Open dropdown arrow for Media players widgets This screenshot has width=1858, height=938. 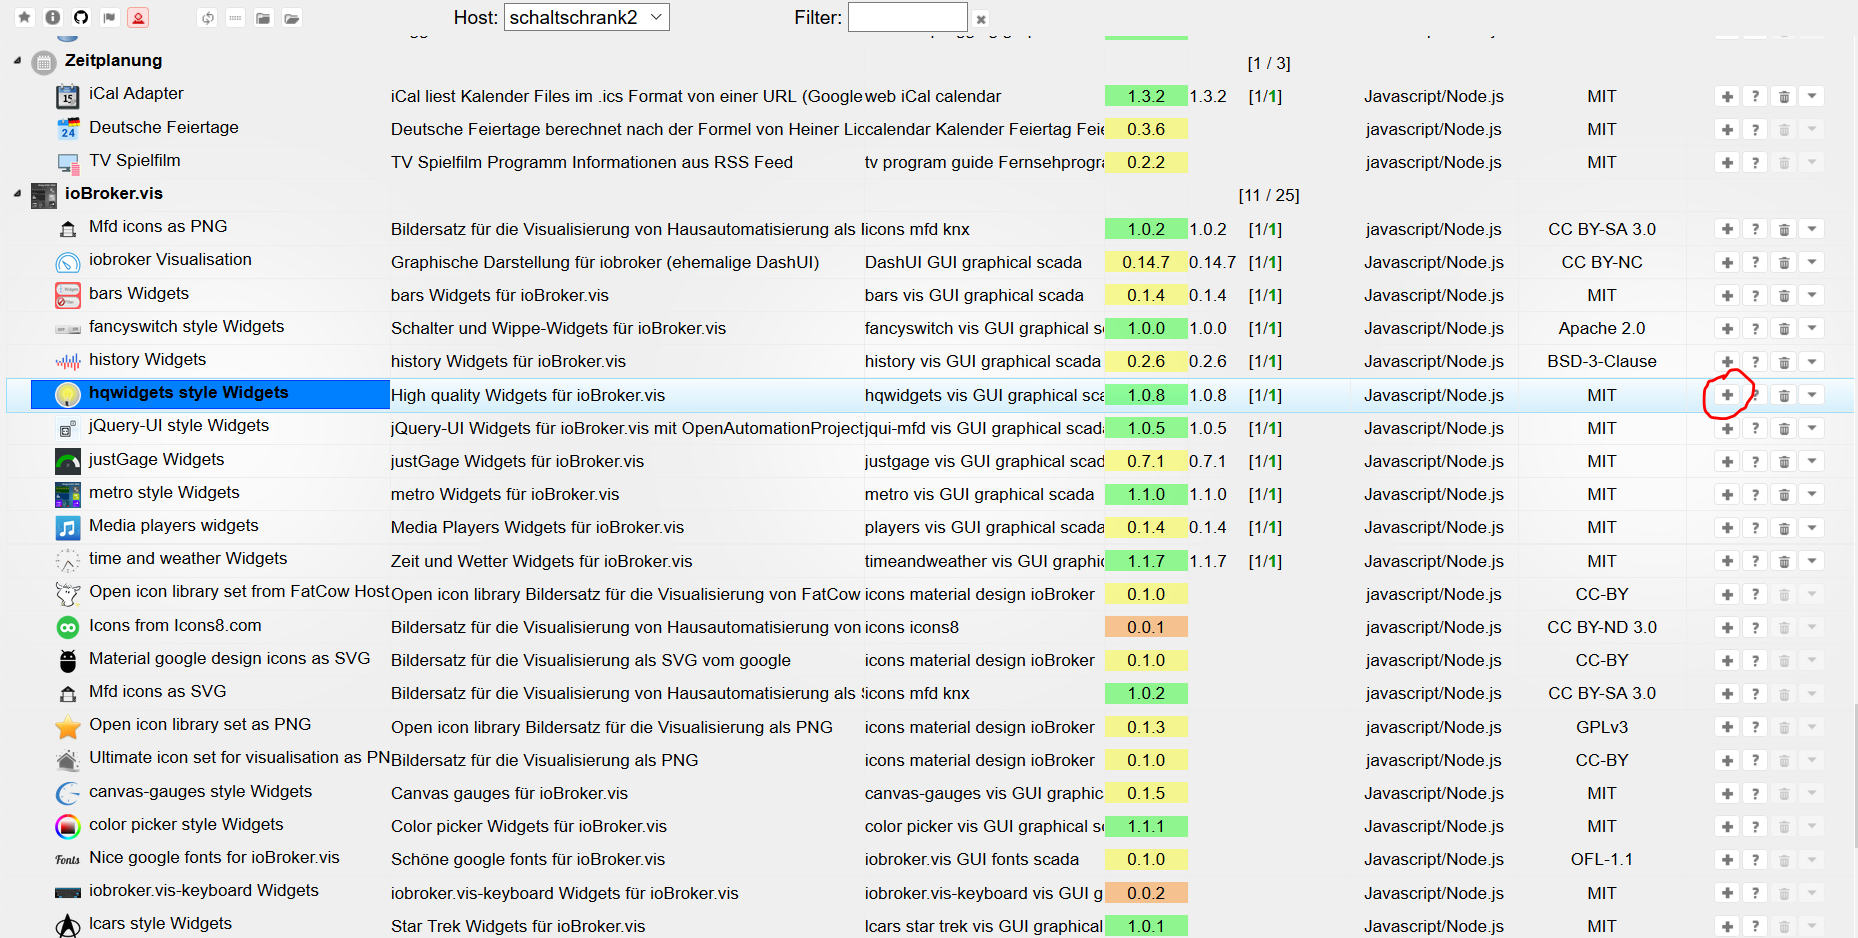[x=1812, y=528]
